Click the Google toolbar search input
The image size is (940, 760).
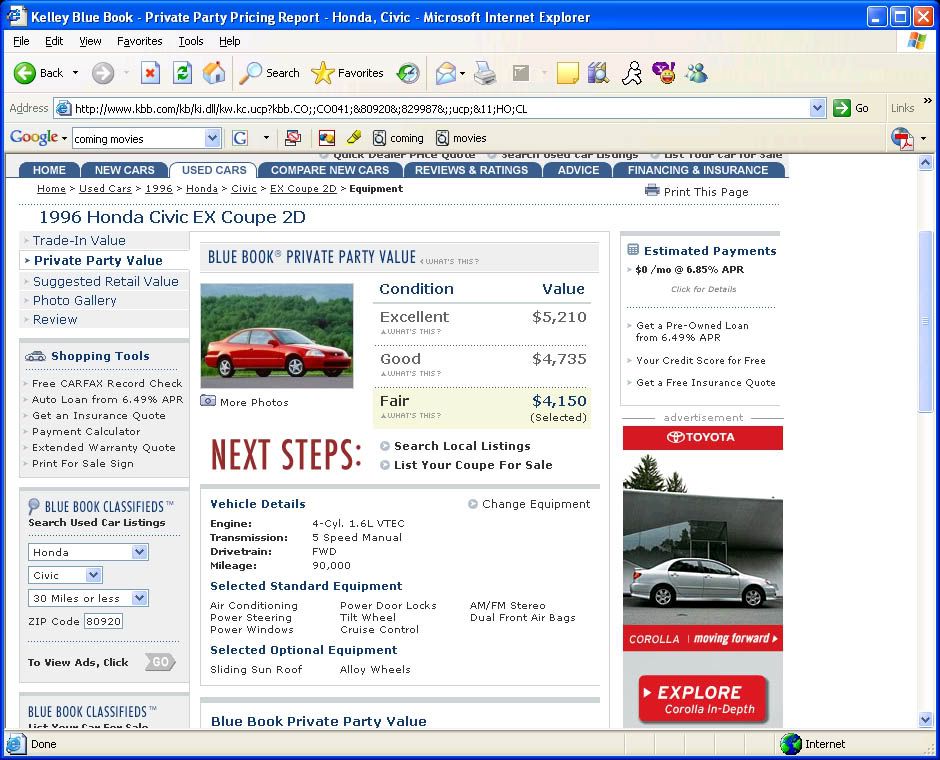pyautogui.click(x=139, y=138)
